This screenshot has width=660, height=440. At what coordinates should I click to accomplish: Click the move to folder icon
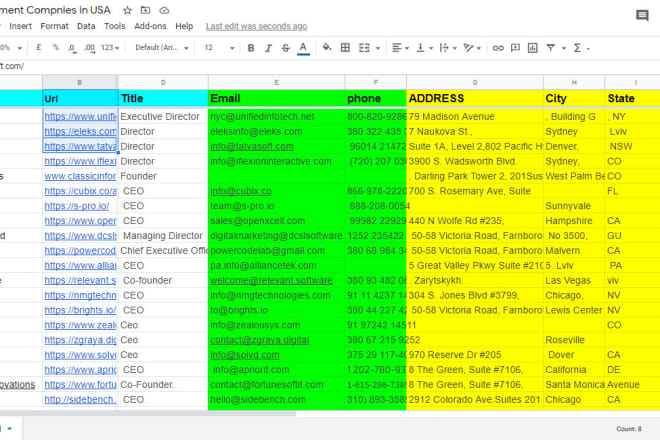tap(145, 10)
